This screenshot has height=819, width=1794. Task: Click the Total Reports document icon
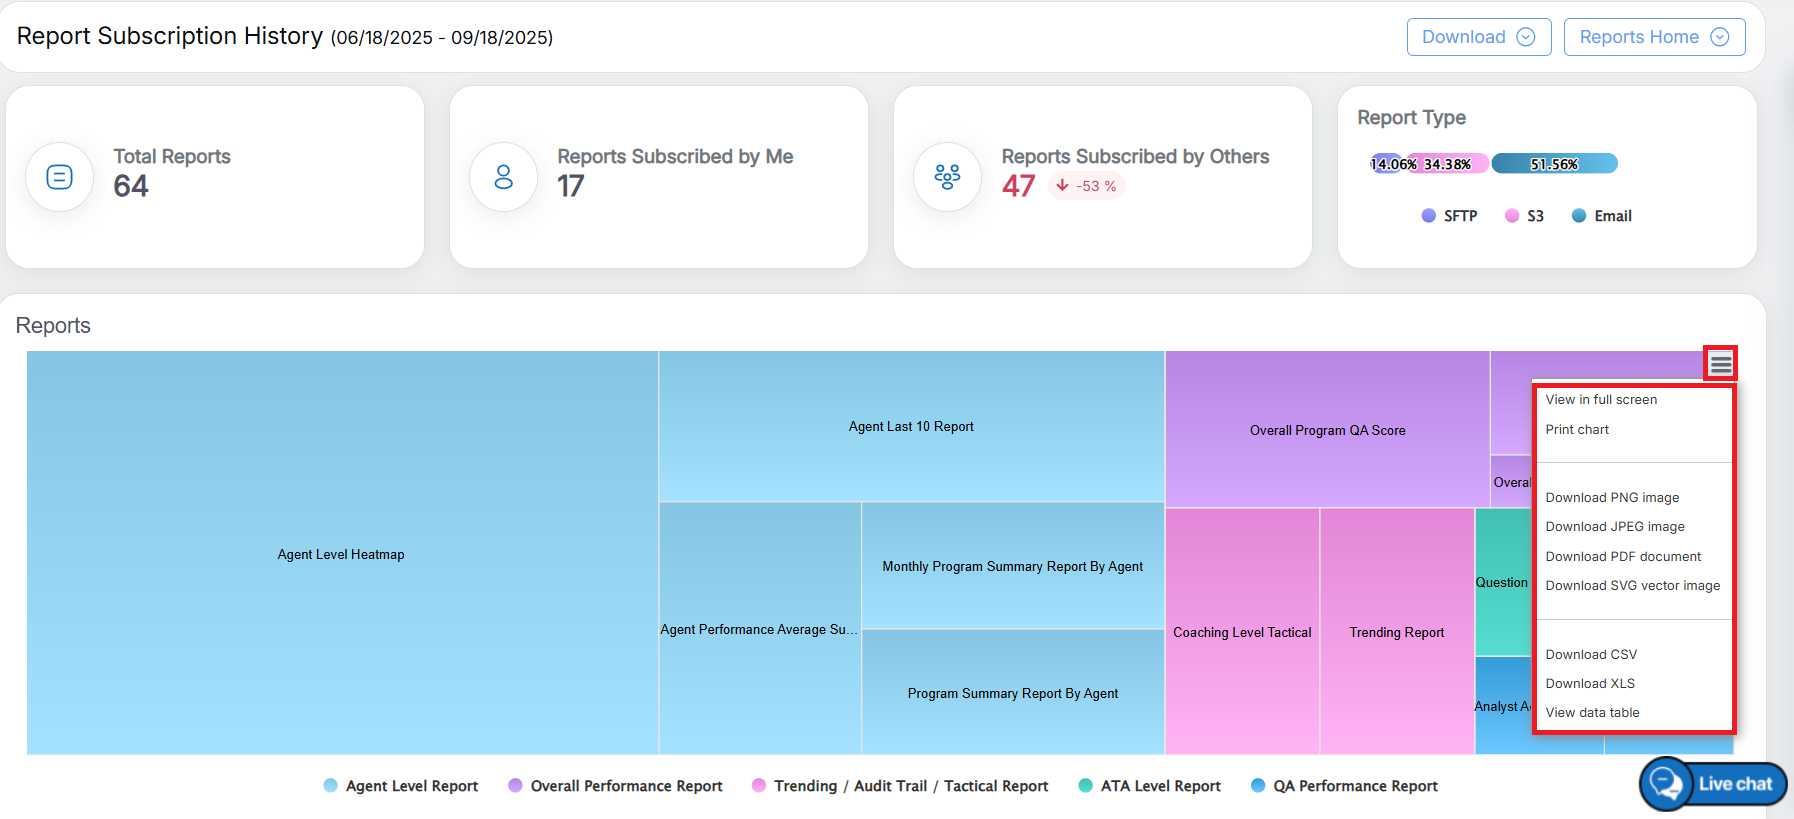[x=60, y=177]
